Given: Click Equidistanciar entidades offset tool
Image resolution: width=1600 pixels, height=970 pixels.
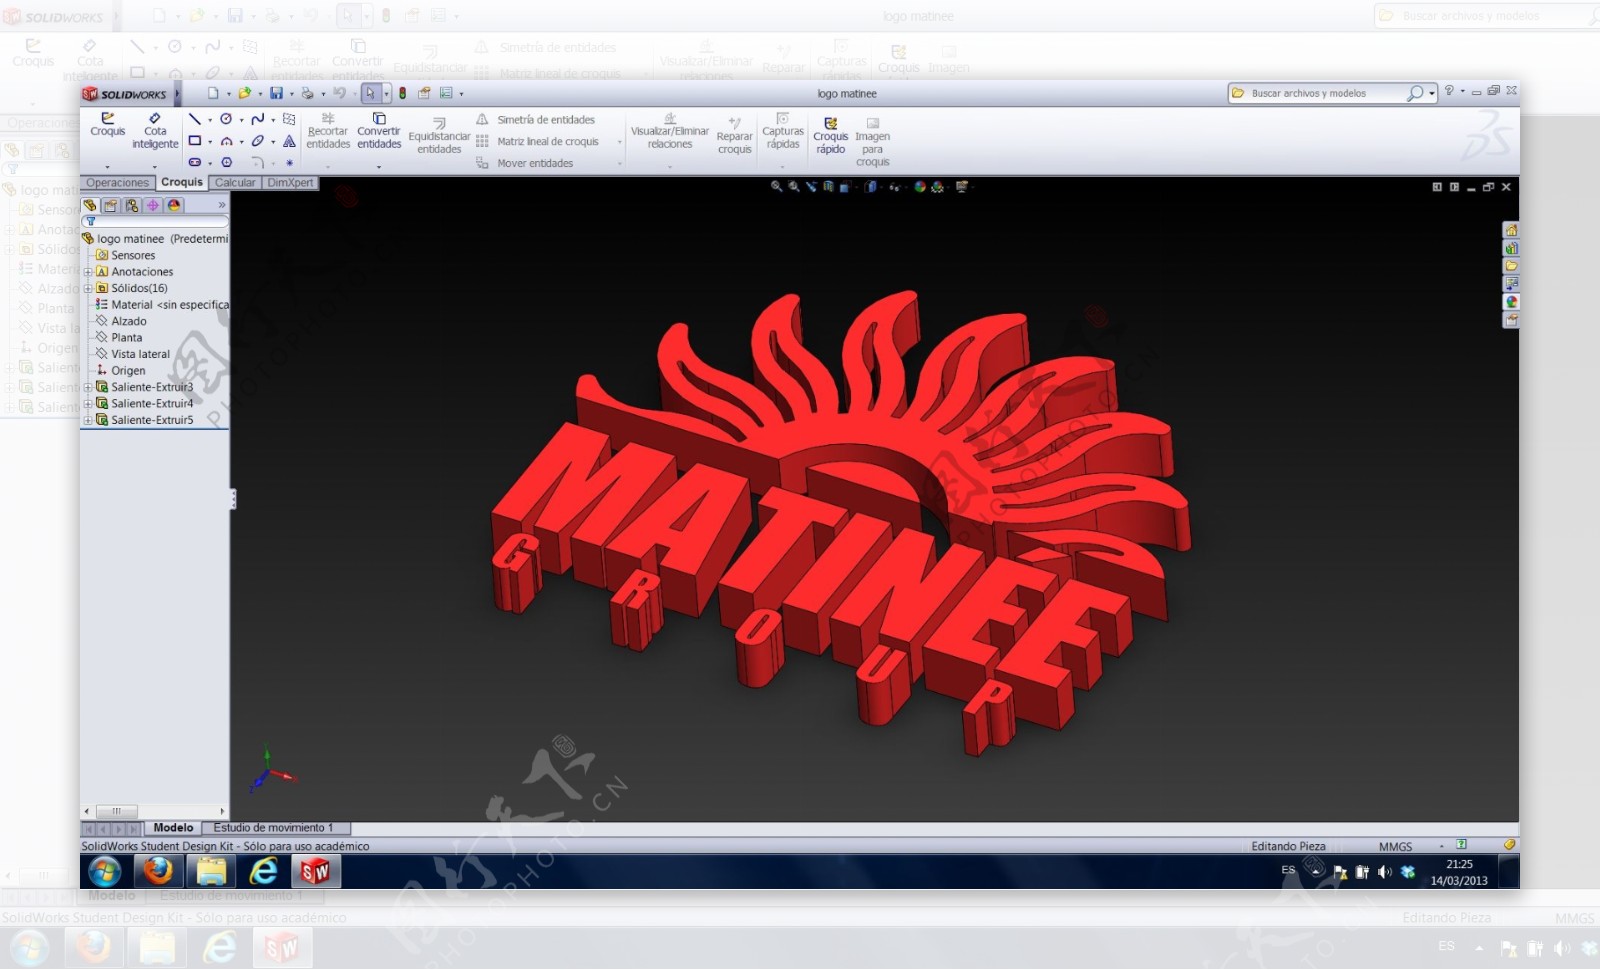Looking at the screenshot, I should click(x=439, y=136).
